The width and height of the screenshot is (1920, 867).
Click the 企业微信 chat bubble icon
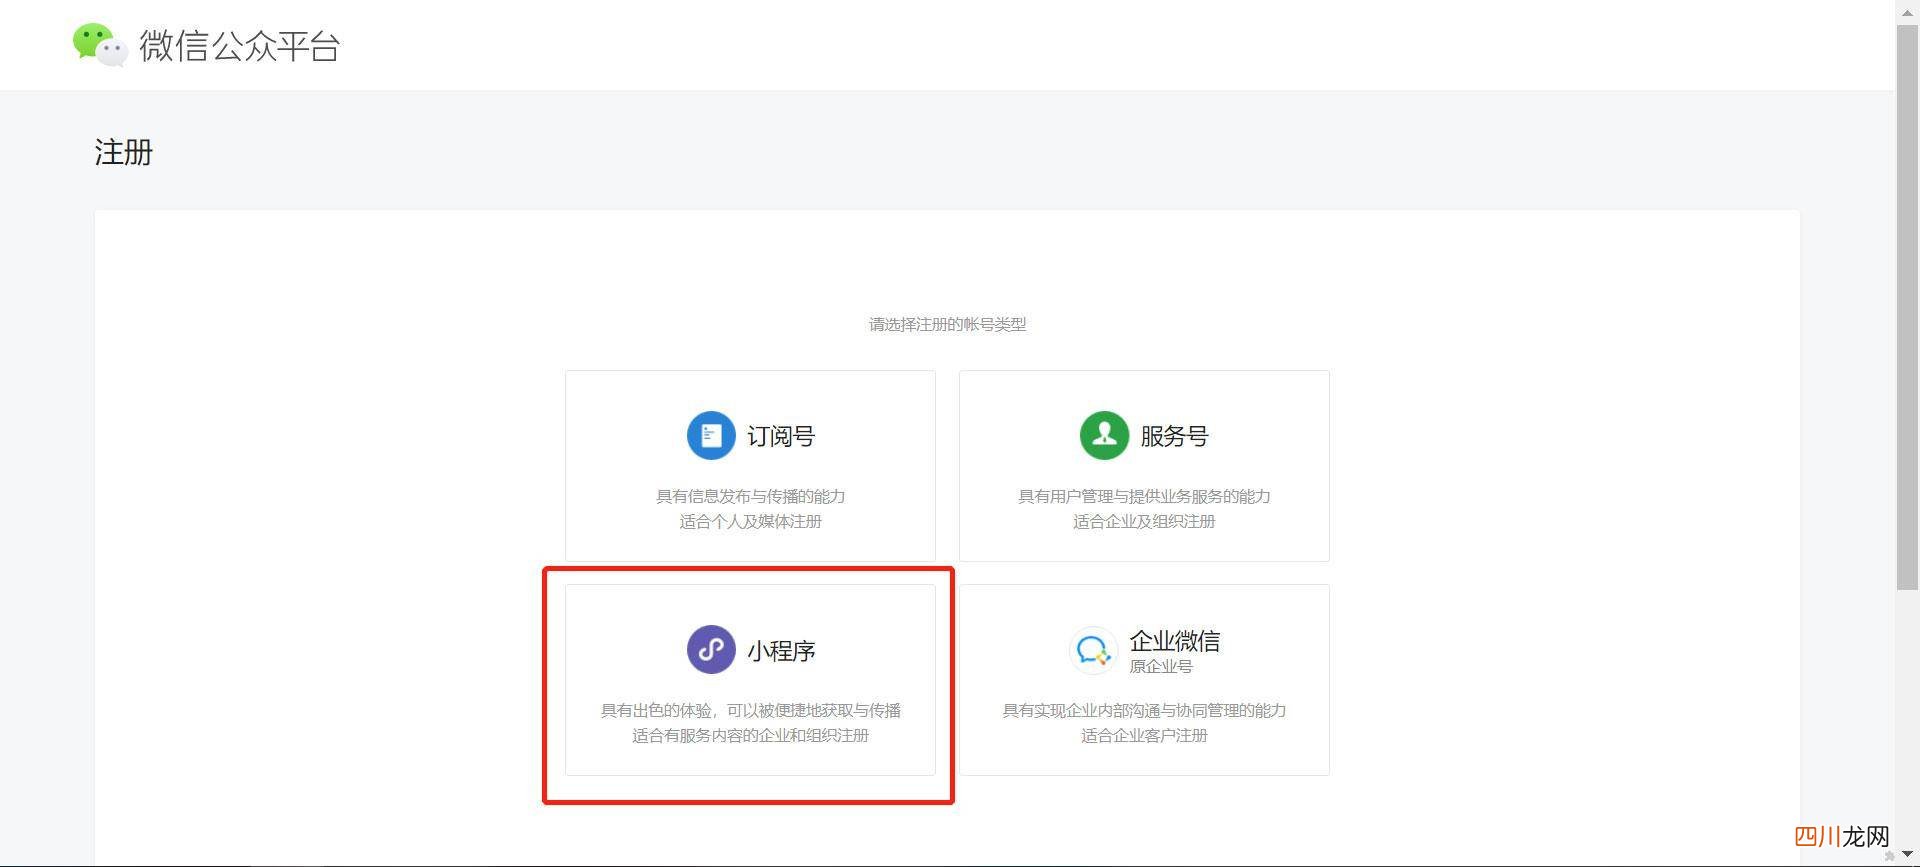(1092, 651)
